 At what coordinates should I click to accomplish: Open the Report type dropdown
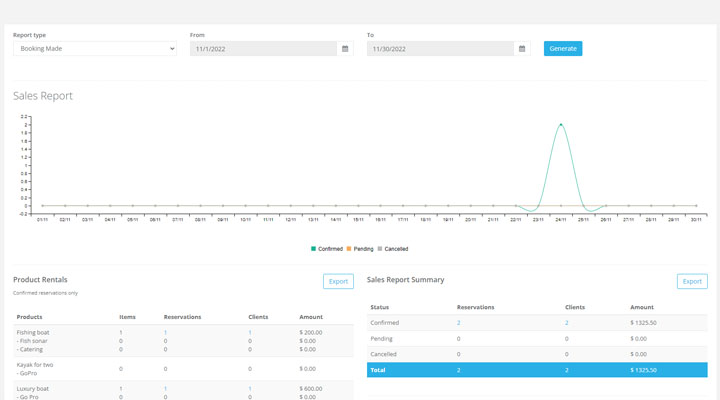pyautogui.click(x=95, y=49)
